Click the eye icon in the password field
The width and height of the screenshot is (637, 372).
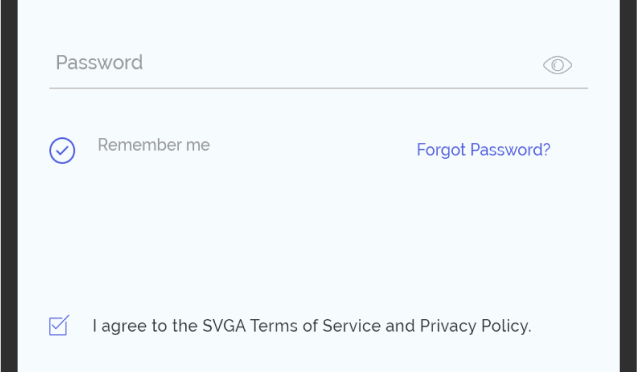557,65
